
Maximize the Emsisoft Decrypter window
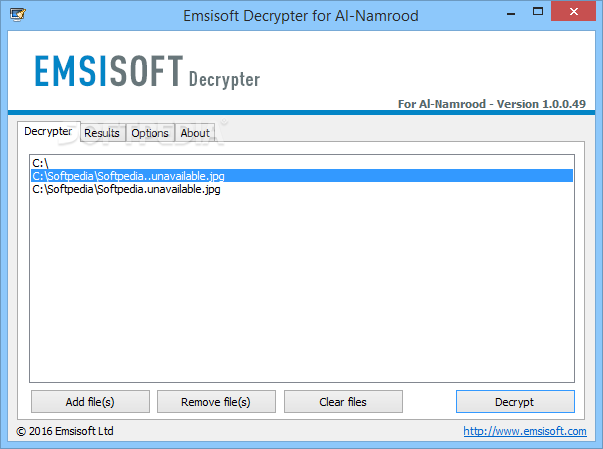tap(538, 12)
